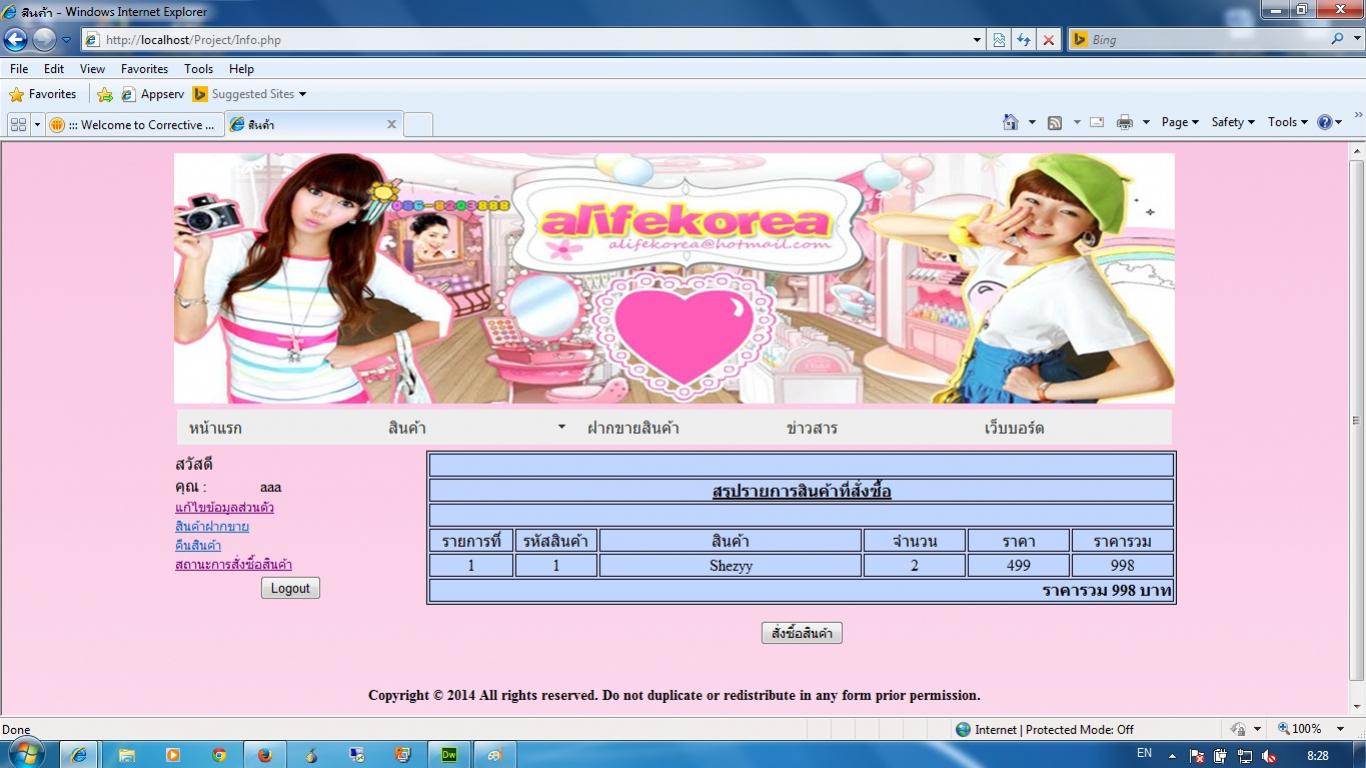Open a new blank tab
The width and height of the screenshot is (1366, 768).
pos(418,125)
